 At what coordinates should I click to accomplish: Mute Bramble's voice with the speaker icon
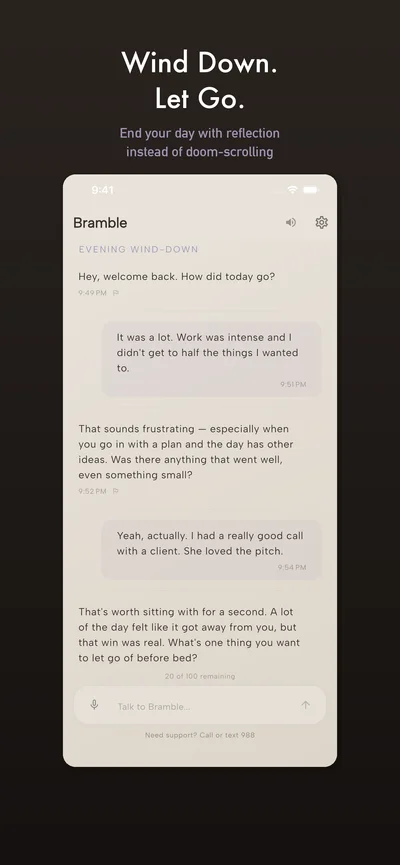(x=291, y=222)
